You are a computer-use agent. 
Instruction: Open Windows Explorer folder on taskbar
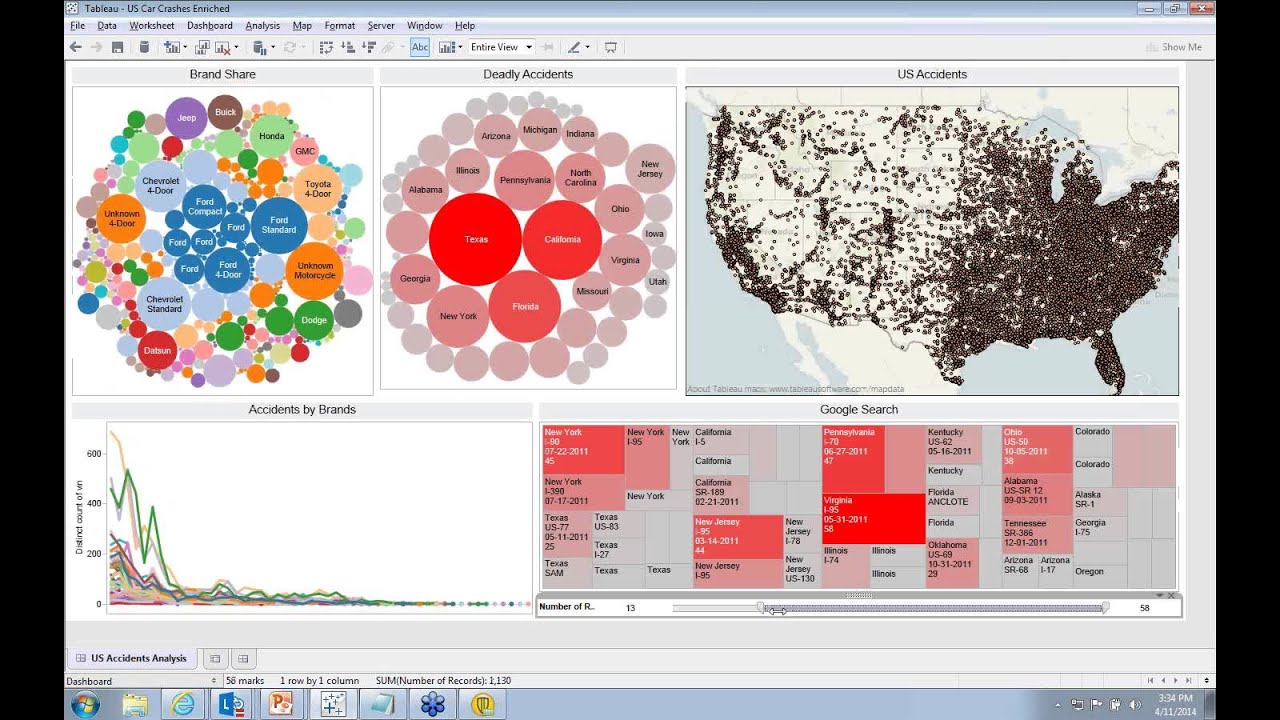[135, 704]
